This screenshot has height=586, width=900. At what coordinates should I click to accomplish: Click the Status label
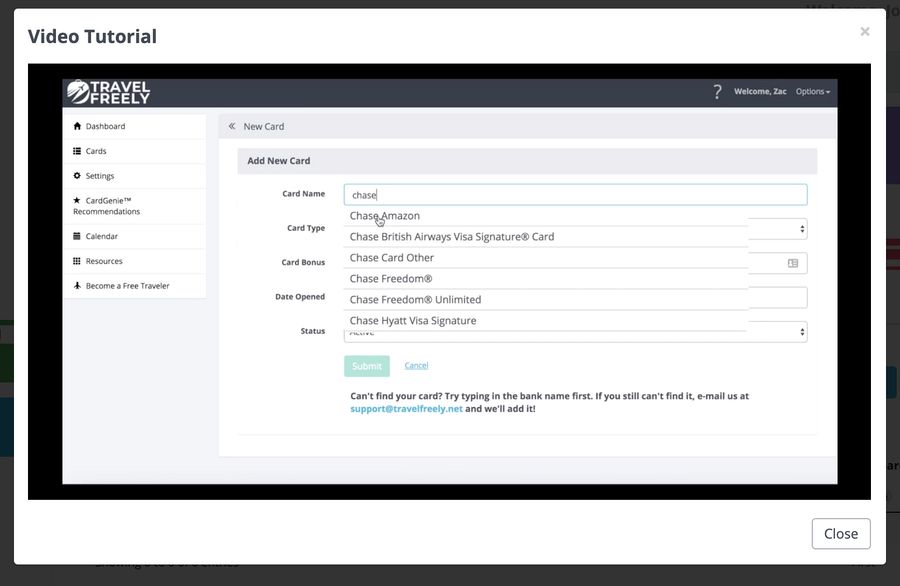pyautogui.click(x=313, y=331)
